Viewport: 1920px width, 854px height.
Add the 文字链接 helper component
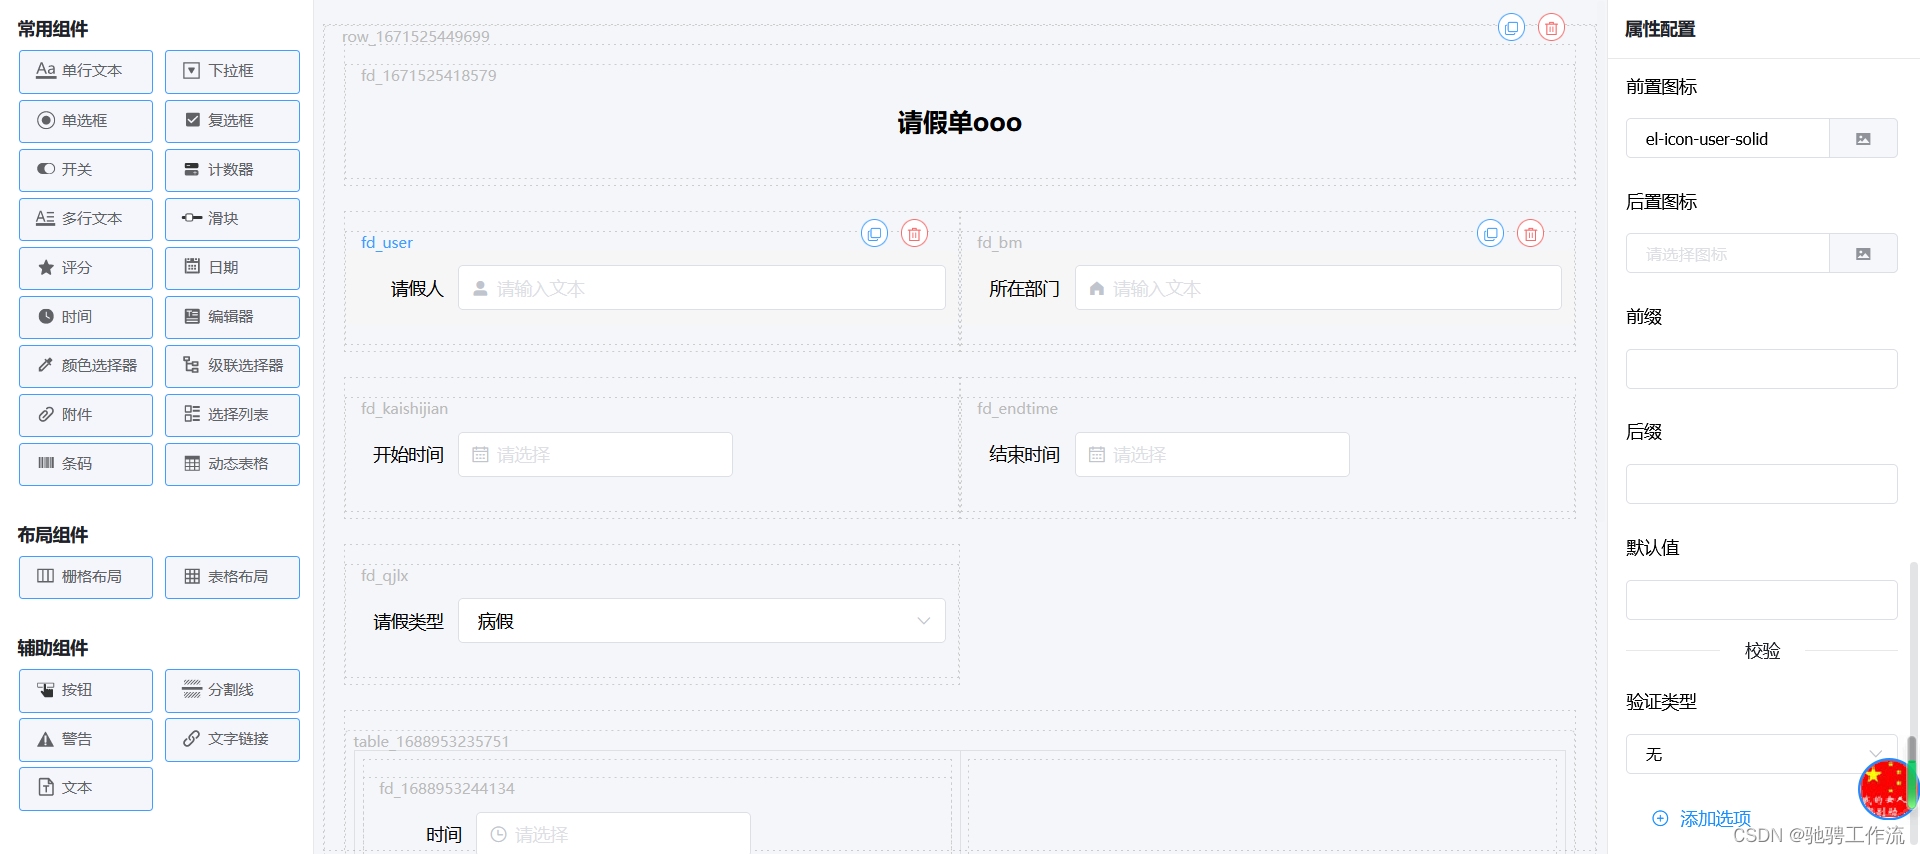232,739
